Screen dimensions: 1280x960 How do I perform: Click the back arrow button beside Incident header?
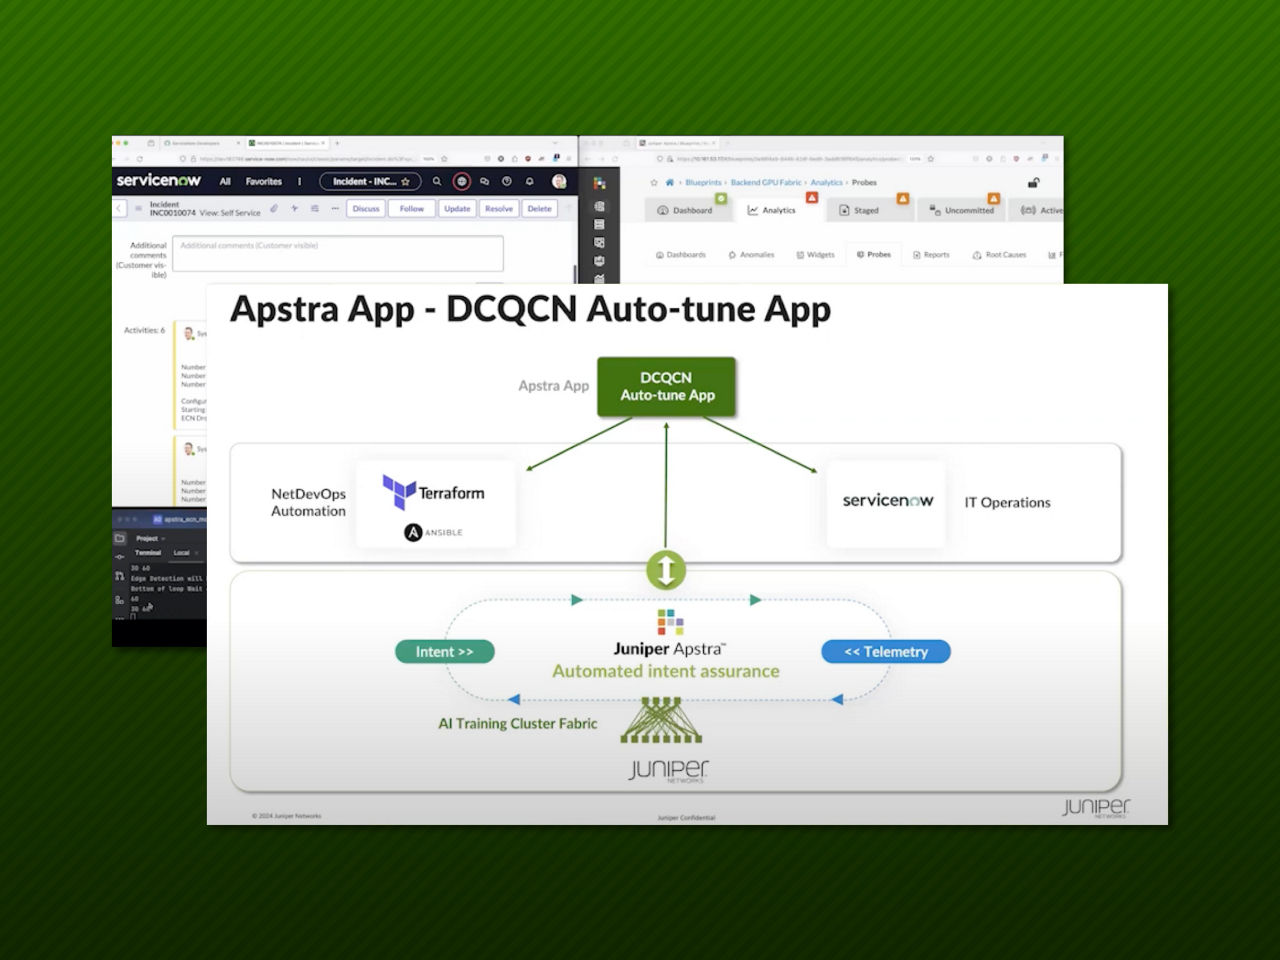[x=119, y=209]
